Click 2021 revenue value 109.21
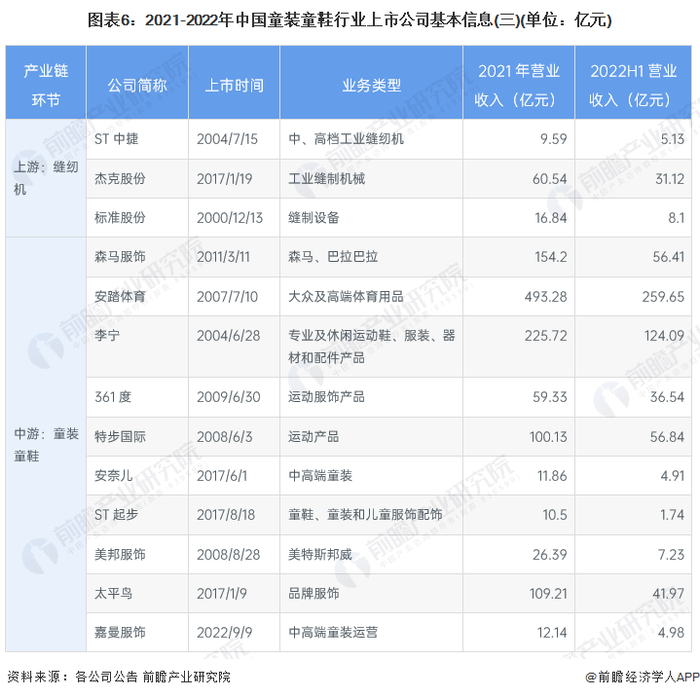 [x=548, y=593]
